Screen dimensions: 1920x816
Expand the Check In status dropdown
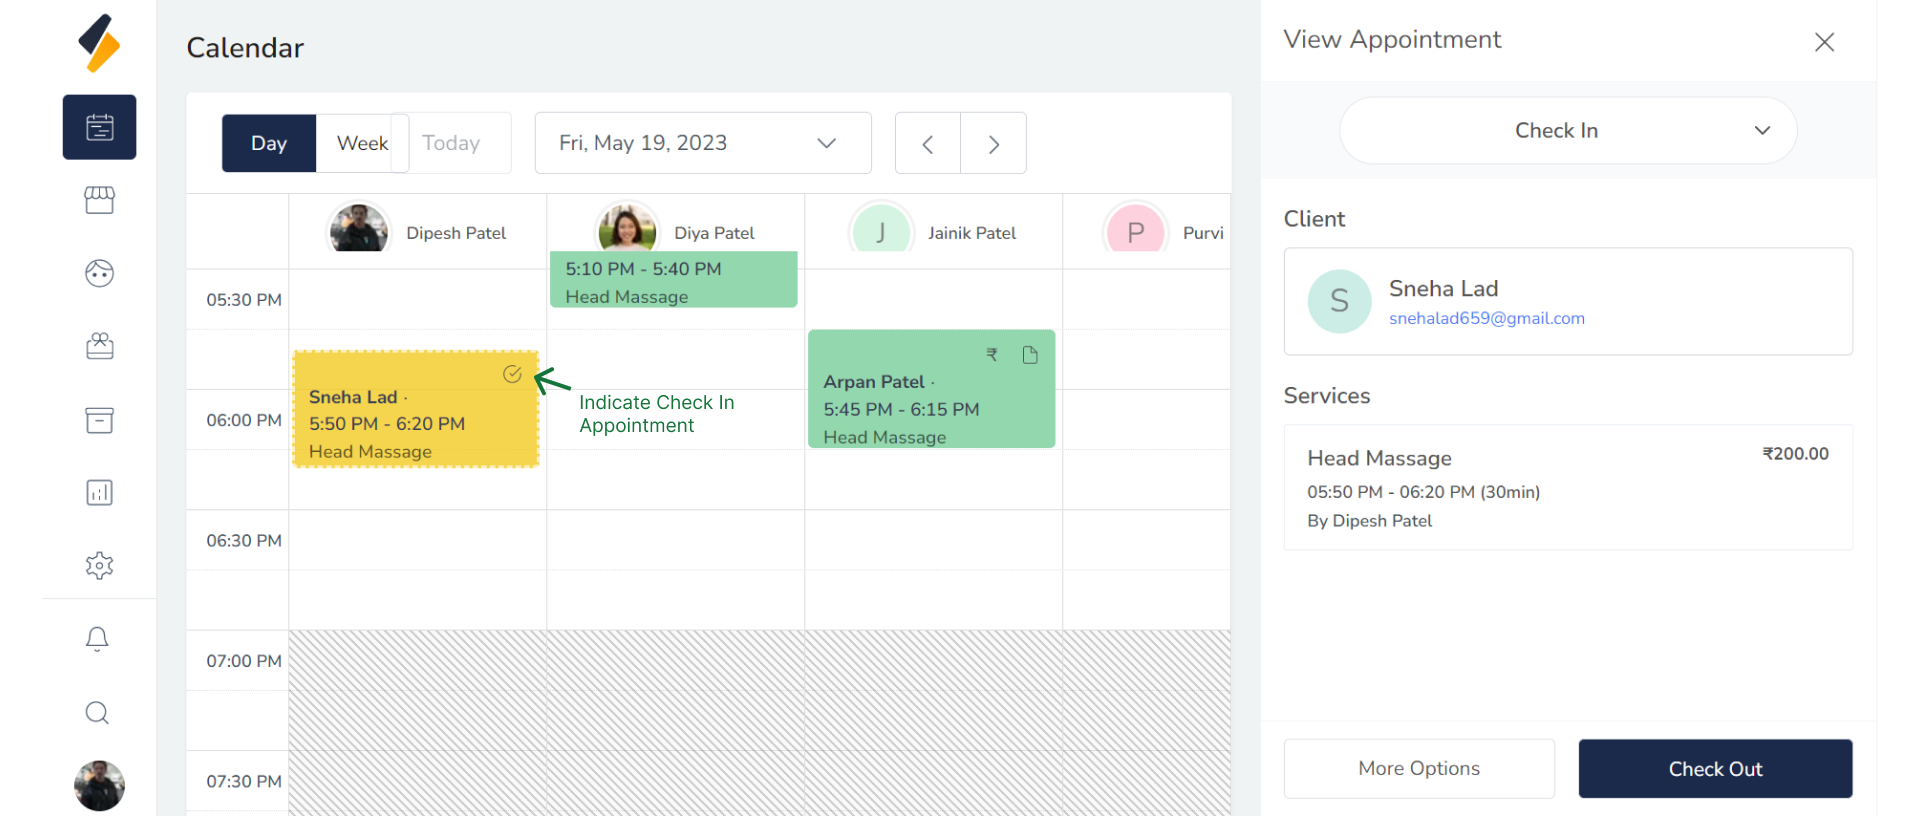(x=1567, y=131)
